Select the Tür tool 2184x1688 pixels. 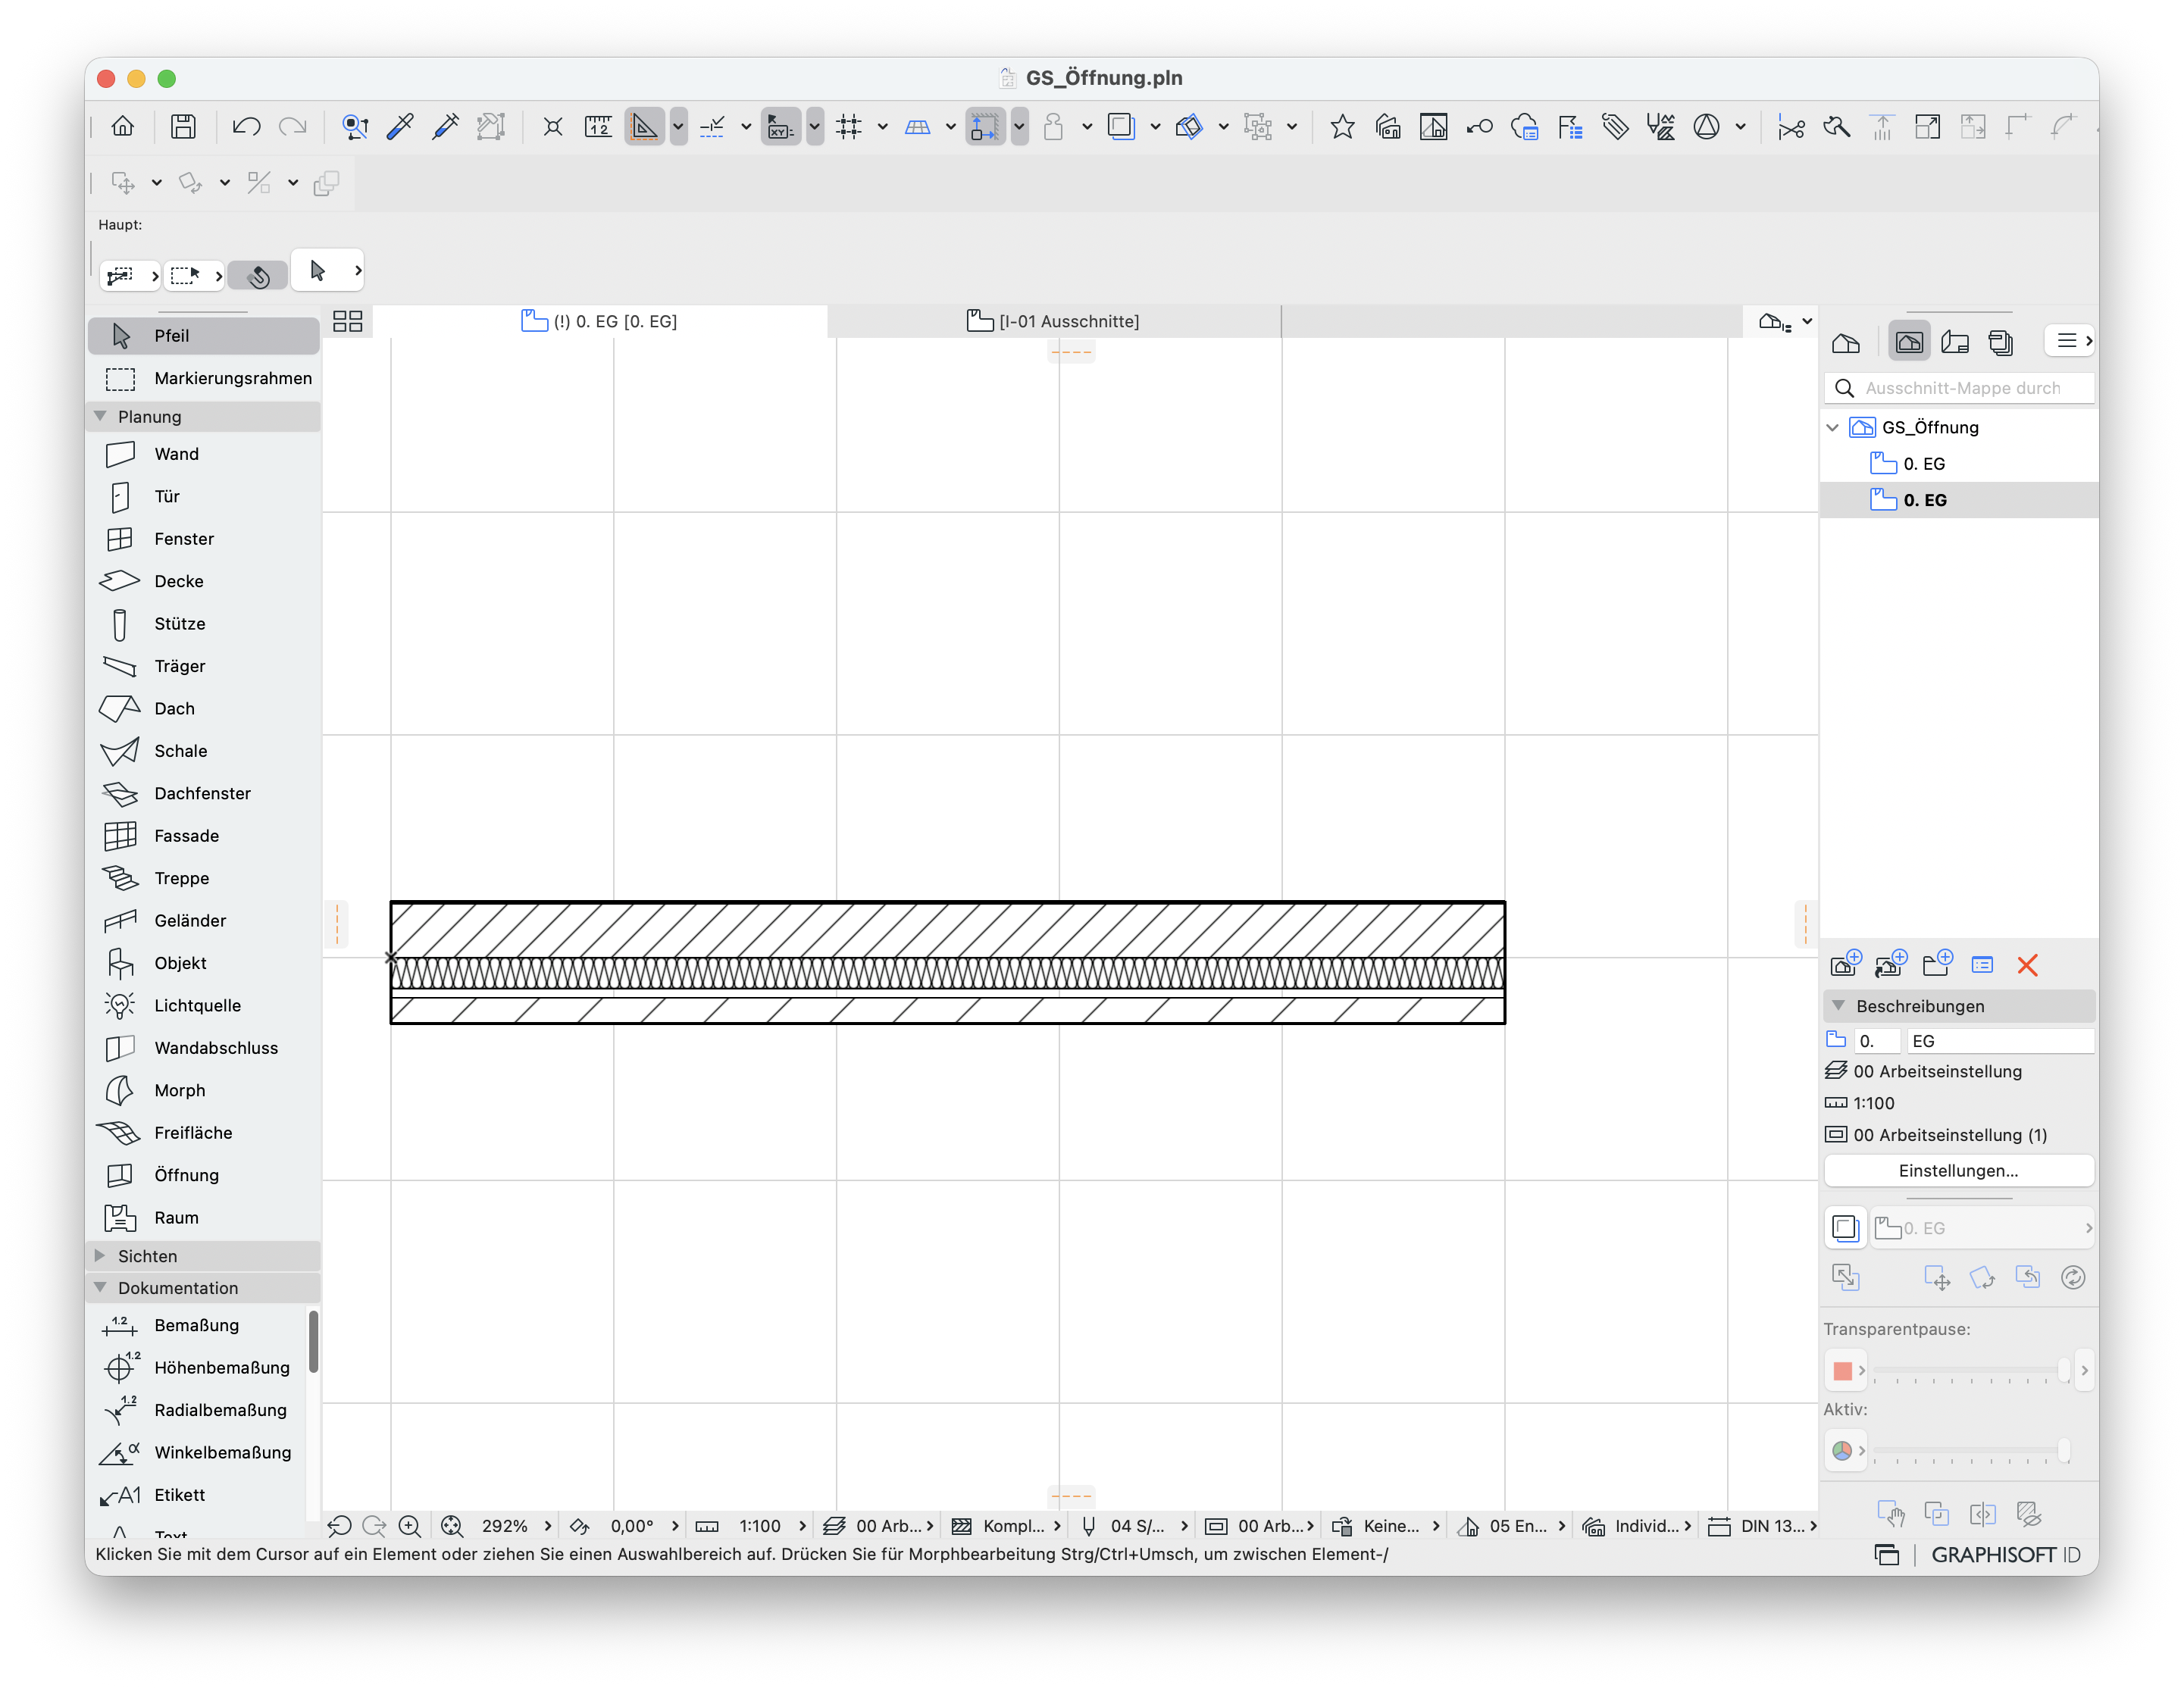[x=203, y=497]
